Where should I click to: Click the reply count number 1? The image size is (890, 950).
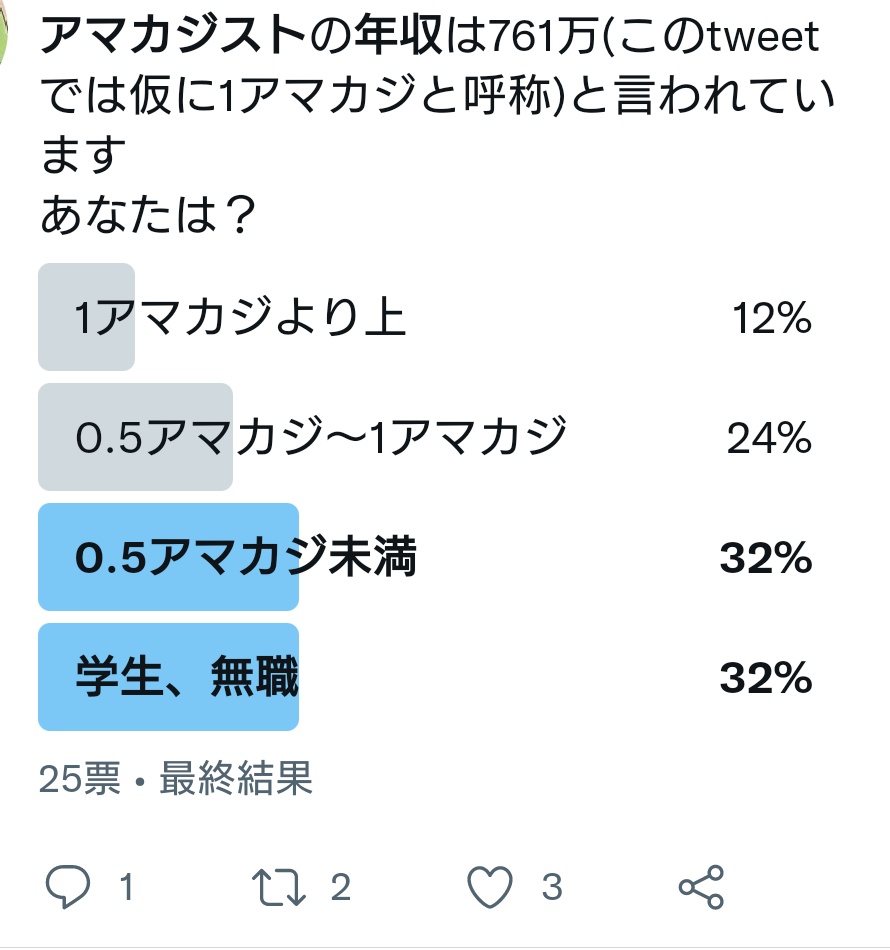(126, 887)
